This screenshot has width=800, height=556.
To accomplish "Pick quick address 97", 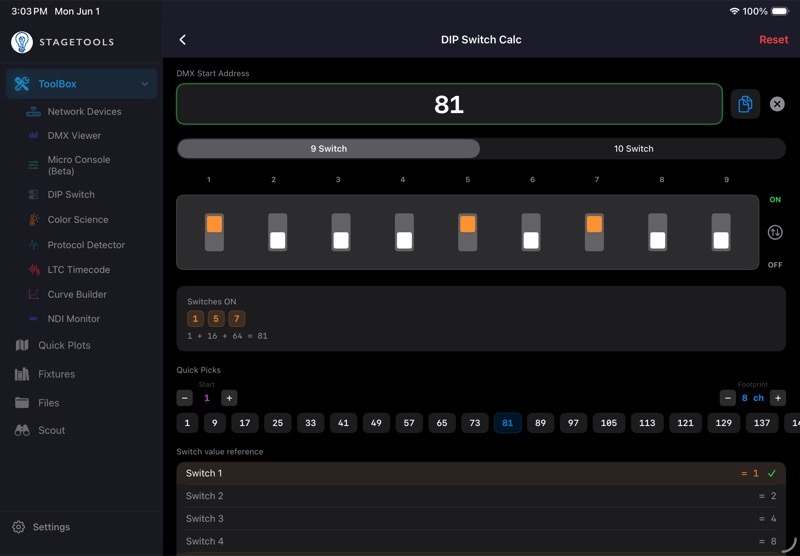I will 573,423.
